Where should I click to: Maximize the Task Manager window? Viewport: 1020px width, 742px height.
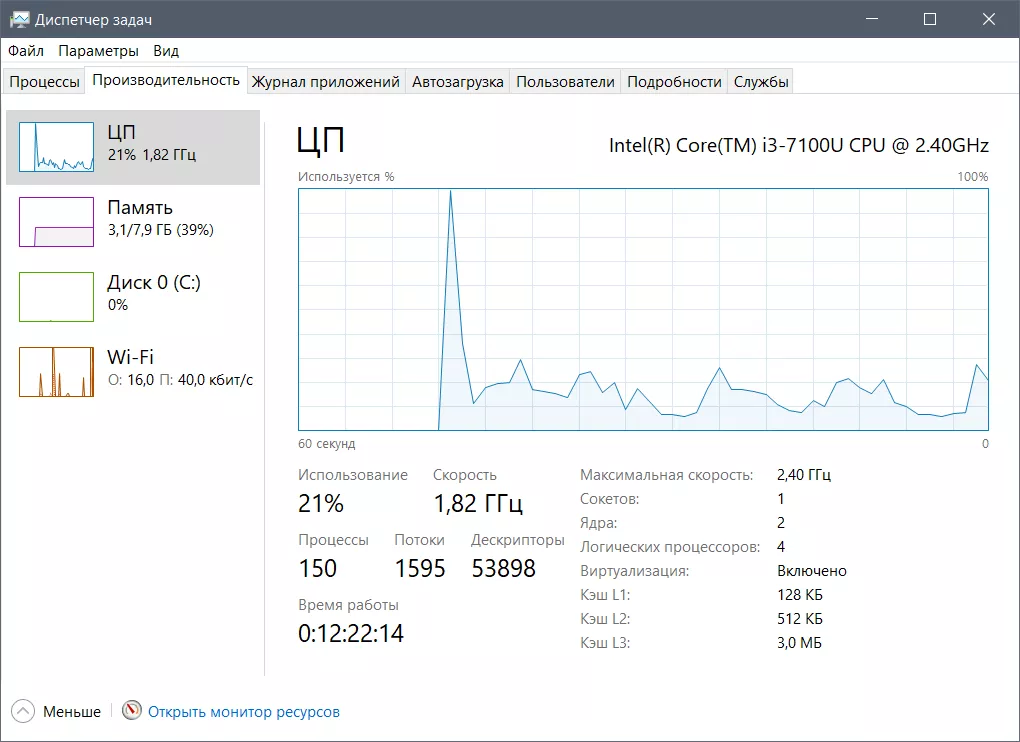tap(930, 20)
